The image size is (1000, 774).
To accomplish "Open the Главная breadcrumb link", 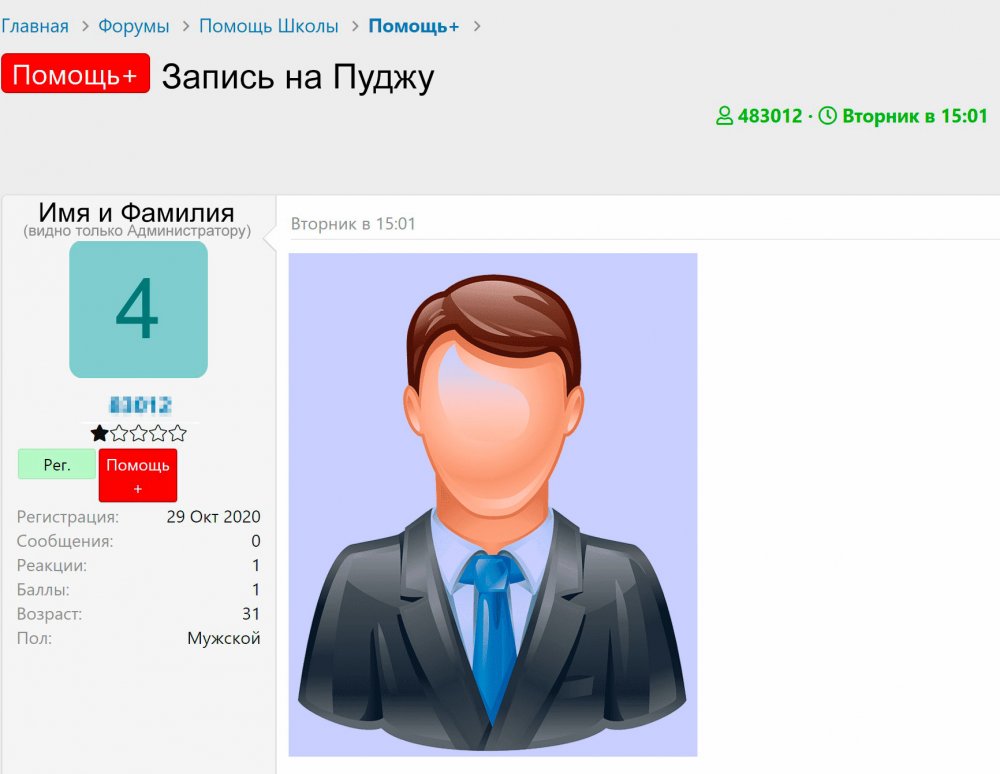I will pyautogui.click(x=34, y=26).
